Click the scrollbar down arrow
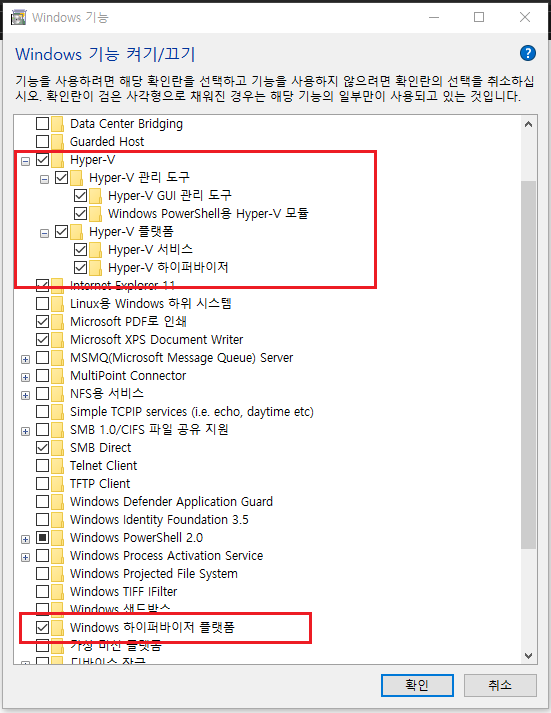 528,656
